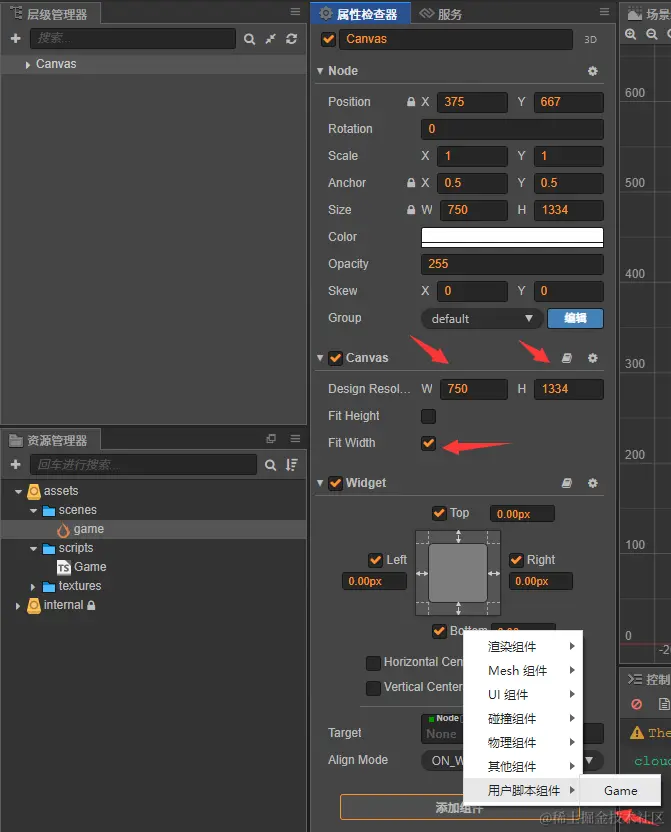Uncheck the Widget Bottom alignment
This screenshot has width=671, height=832.
click(439, 631)
